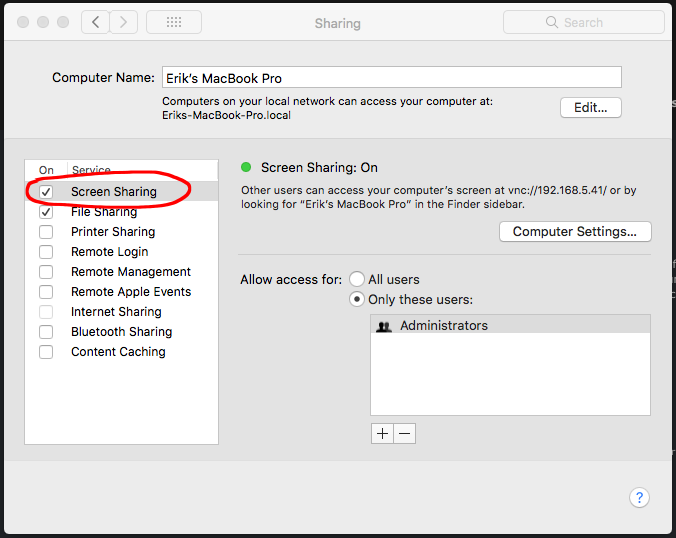The image size is (676, 538).
Task: Select the Printer Sharing service label
Action: pos(113,232)
